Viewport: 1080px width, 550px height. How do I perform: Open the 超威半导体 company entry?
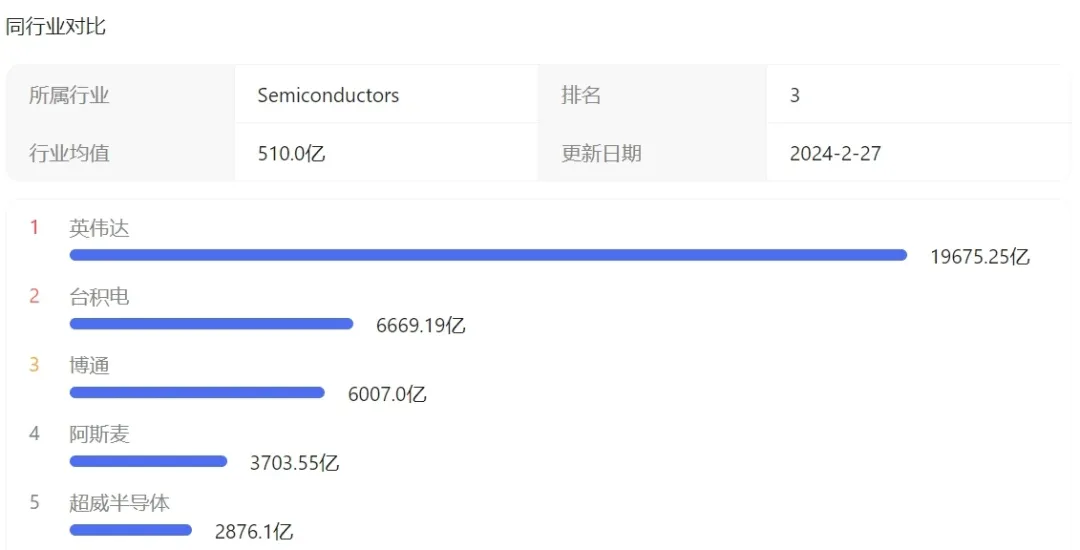[119, 503]
